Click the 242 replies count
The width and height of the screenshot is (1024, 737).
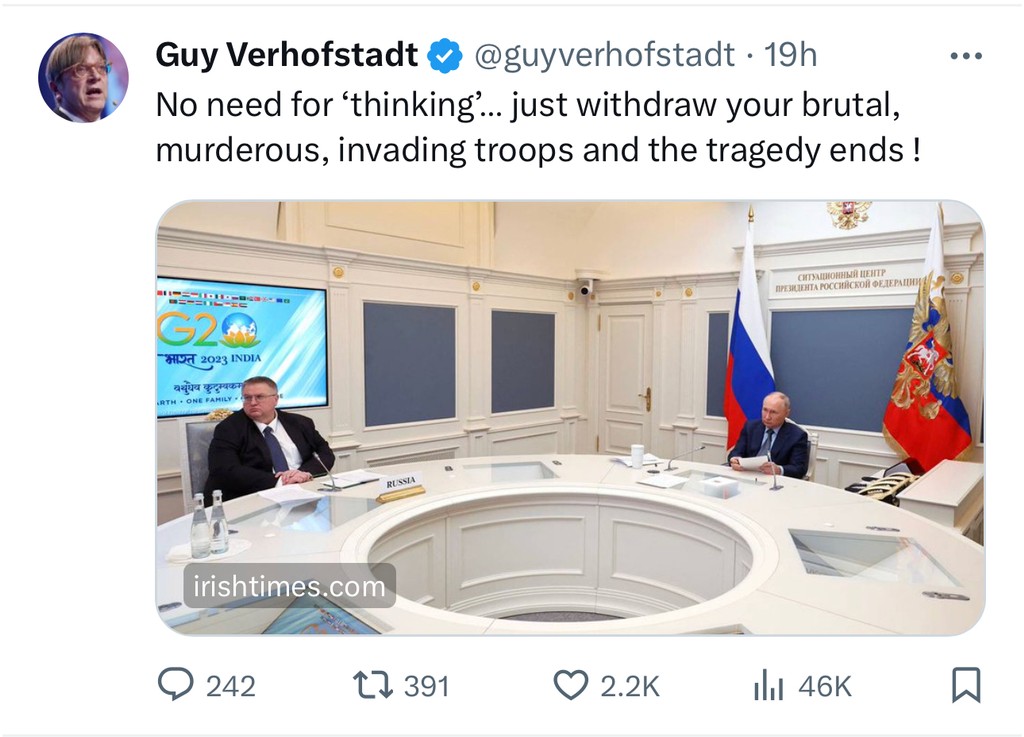point(230,686)
